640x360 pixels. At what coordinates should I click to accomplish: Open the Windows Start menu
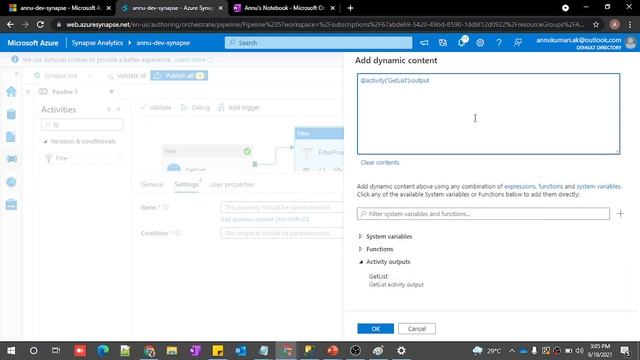(x=11, y=351)
